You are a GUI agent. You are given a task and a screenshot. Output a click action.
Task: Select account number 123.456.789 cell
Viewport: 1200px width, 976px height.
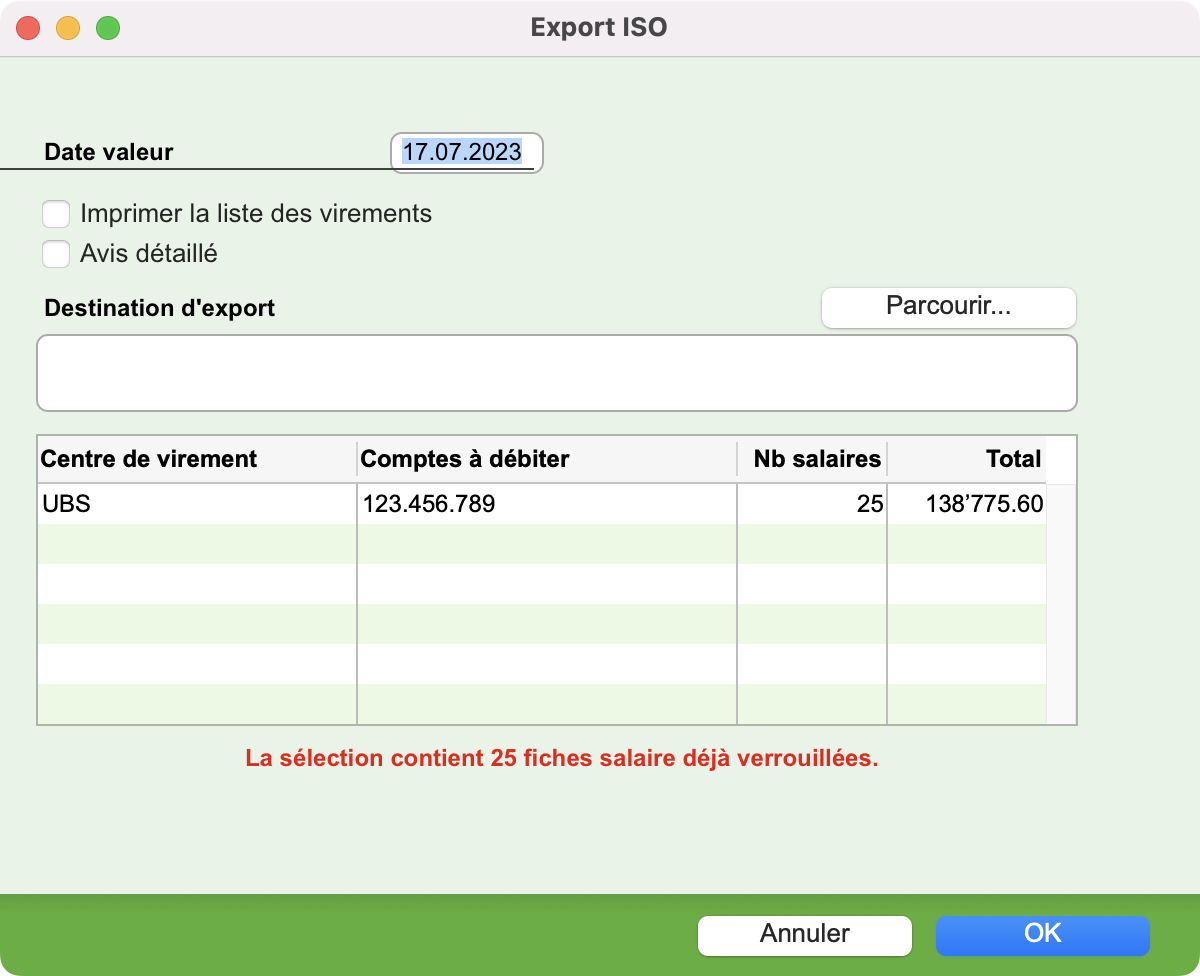click(546, 504)
